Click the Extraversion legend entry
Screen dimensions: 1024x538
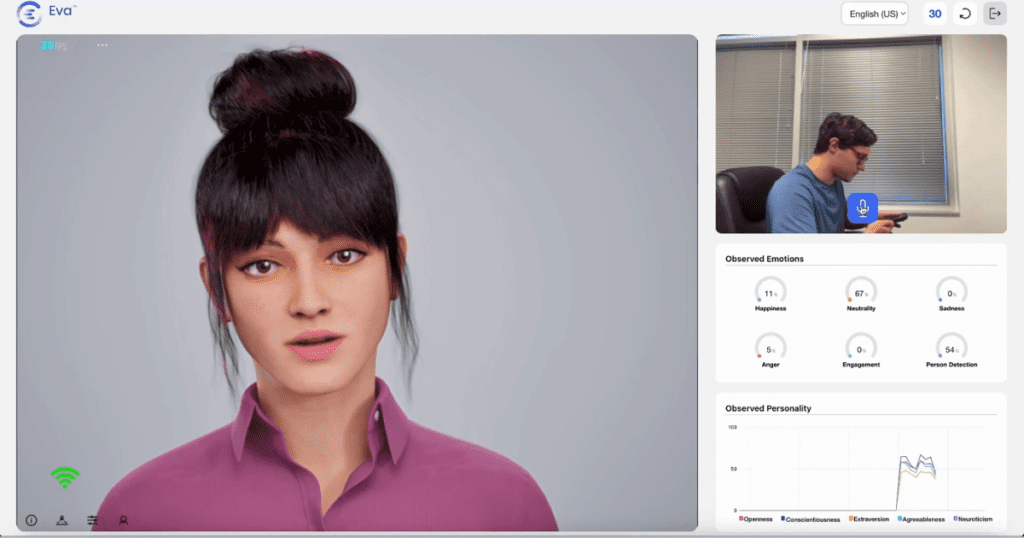(867, 519)
